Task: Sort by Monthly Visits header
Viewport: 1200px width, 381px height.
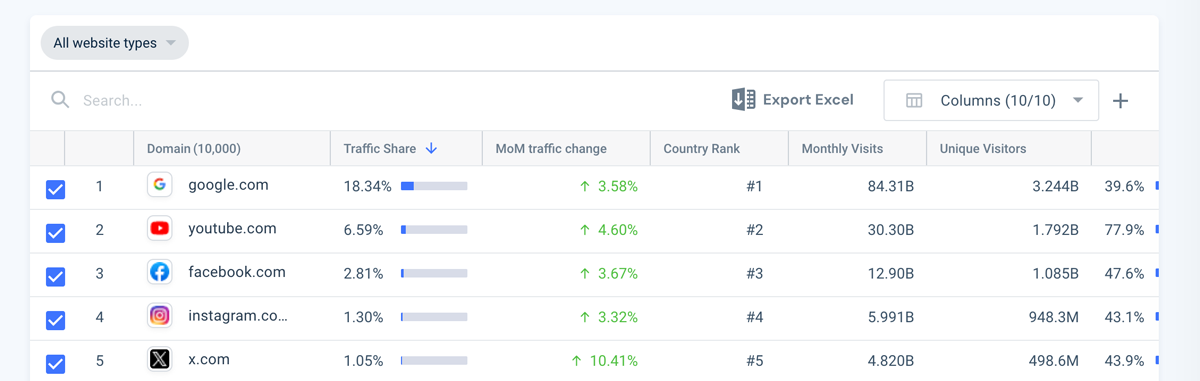Action: pos(842,149)
